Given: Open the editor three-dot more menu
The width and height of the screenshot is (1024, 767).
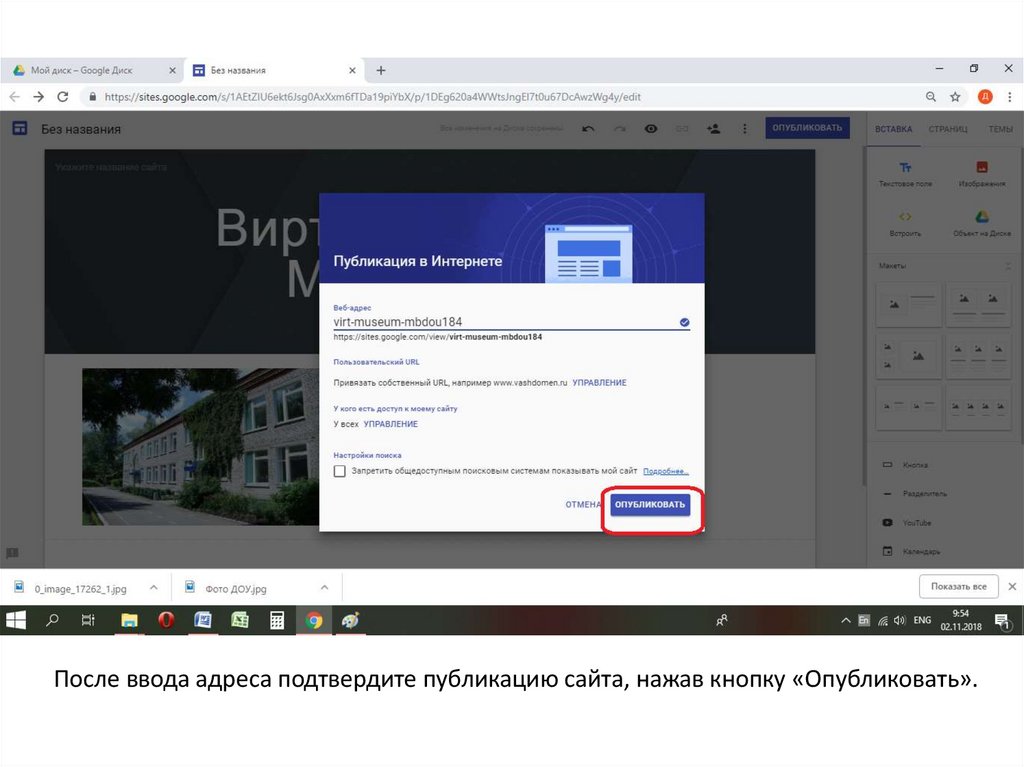Looking at the screenshot, I should click(744, 129).
